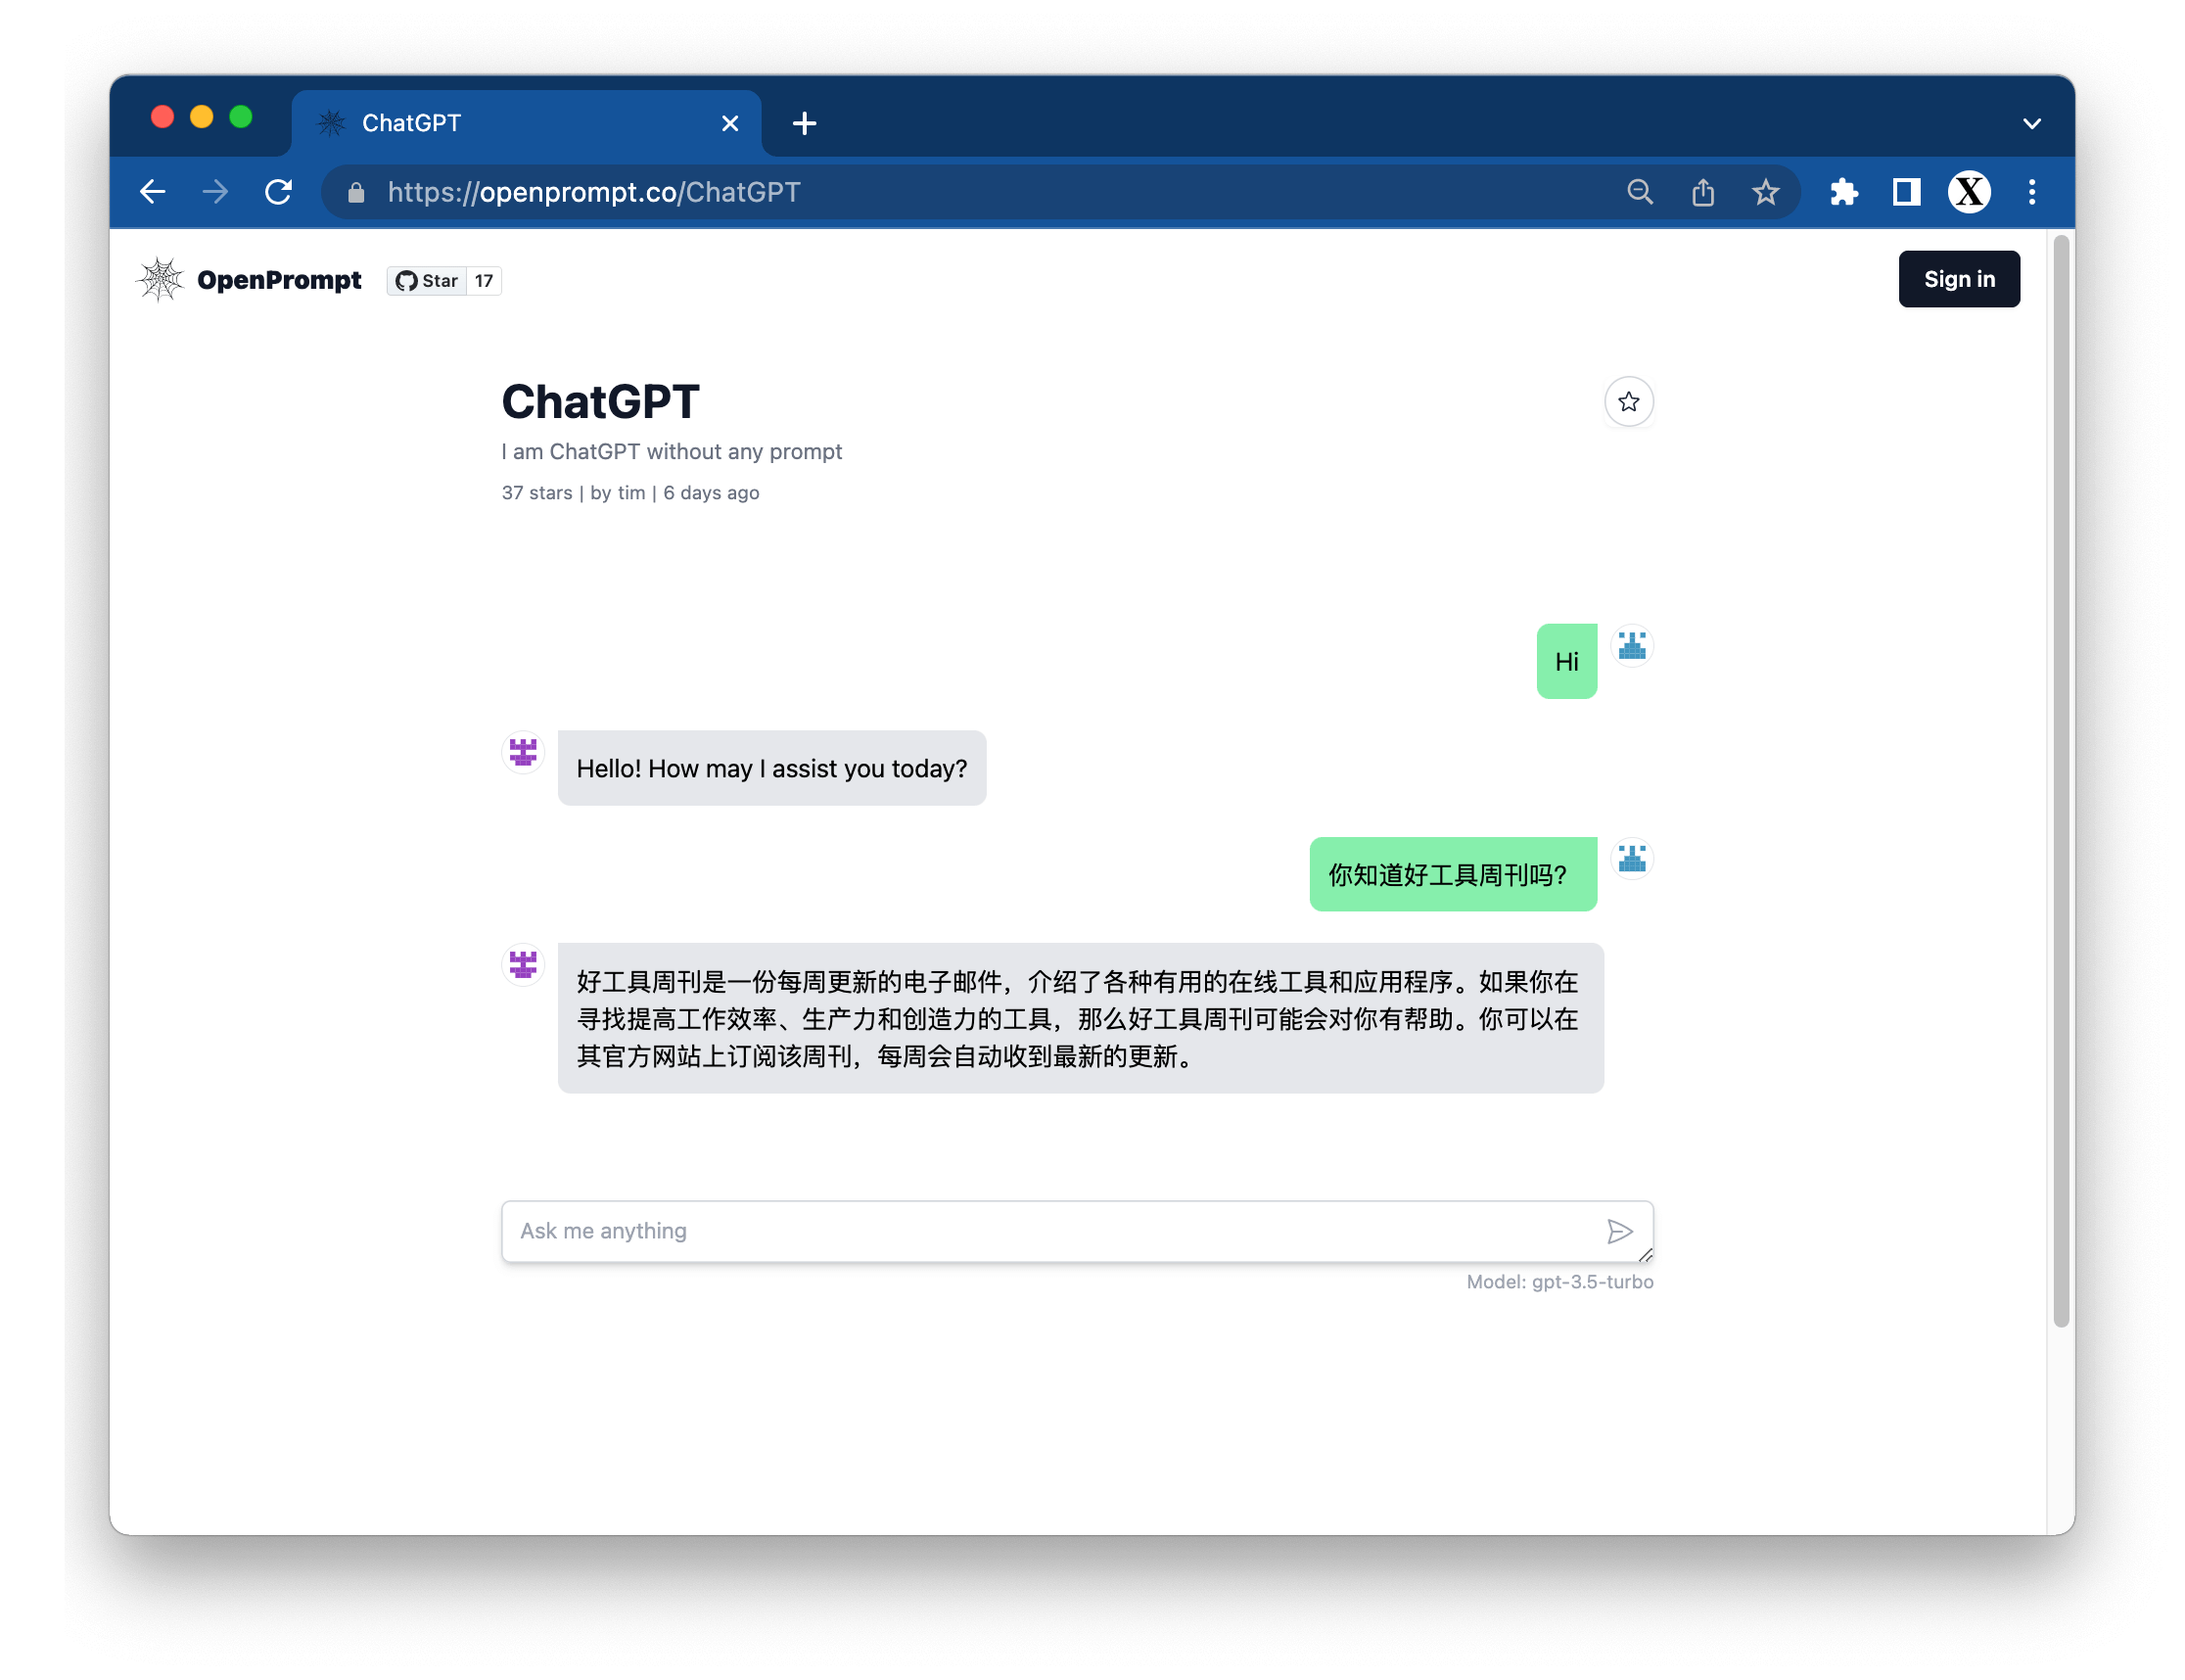This screenshot has width=2185, height=1680.
Task: Reload the page
Action: point(278,192)
